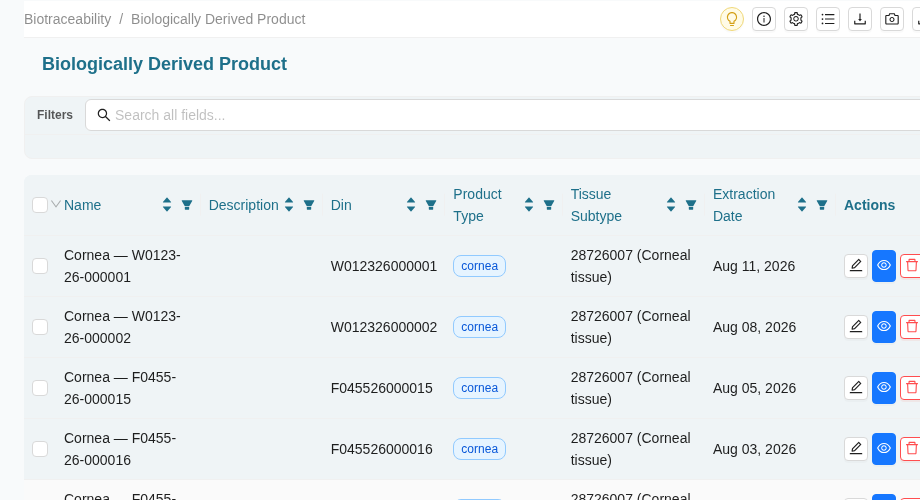Click extraction date Aug 05, 2026
Image resolution: width=920 pixels, height=500 pixels.
pos(754,388)
